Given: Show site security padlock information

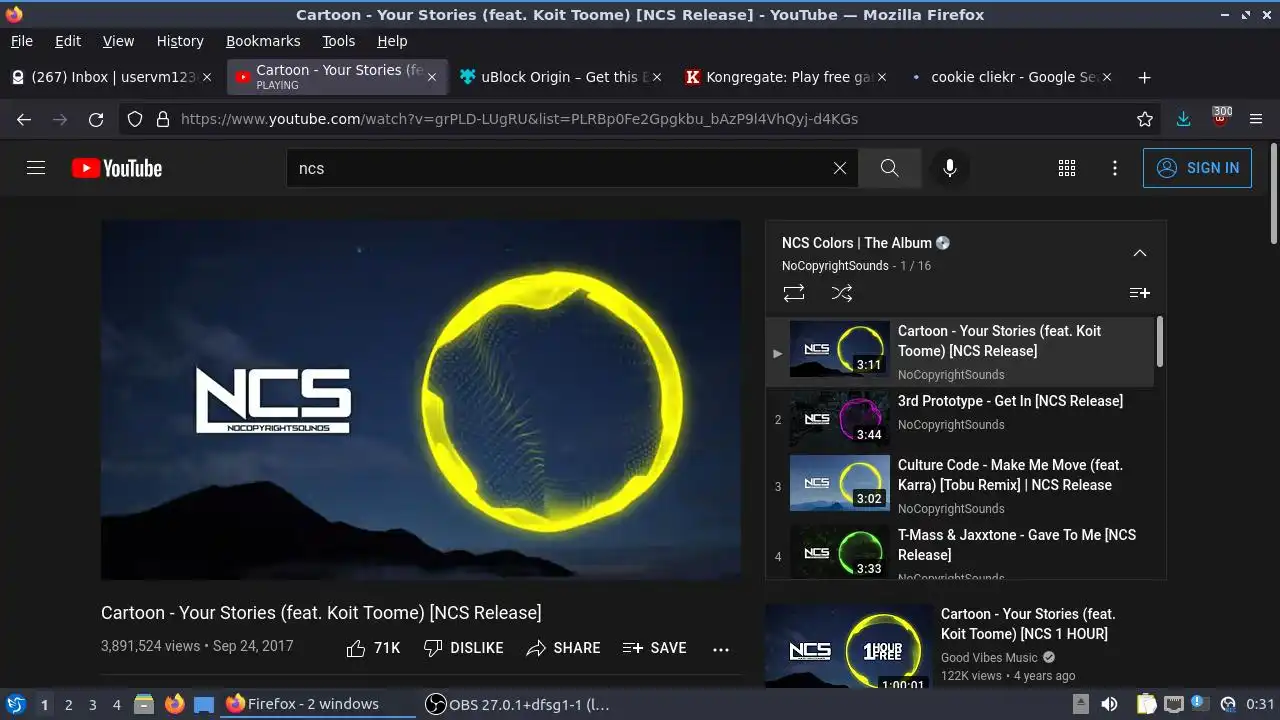Looking at the screenshot, I should pos(163,119).
